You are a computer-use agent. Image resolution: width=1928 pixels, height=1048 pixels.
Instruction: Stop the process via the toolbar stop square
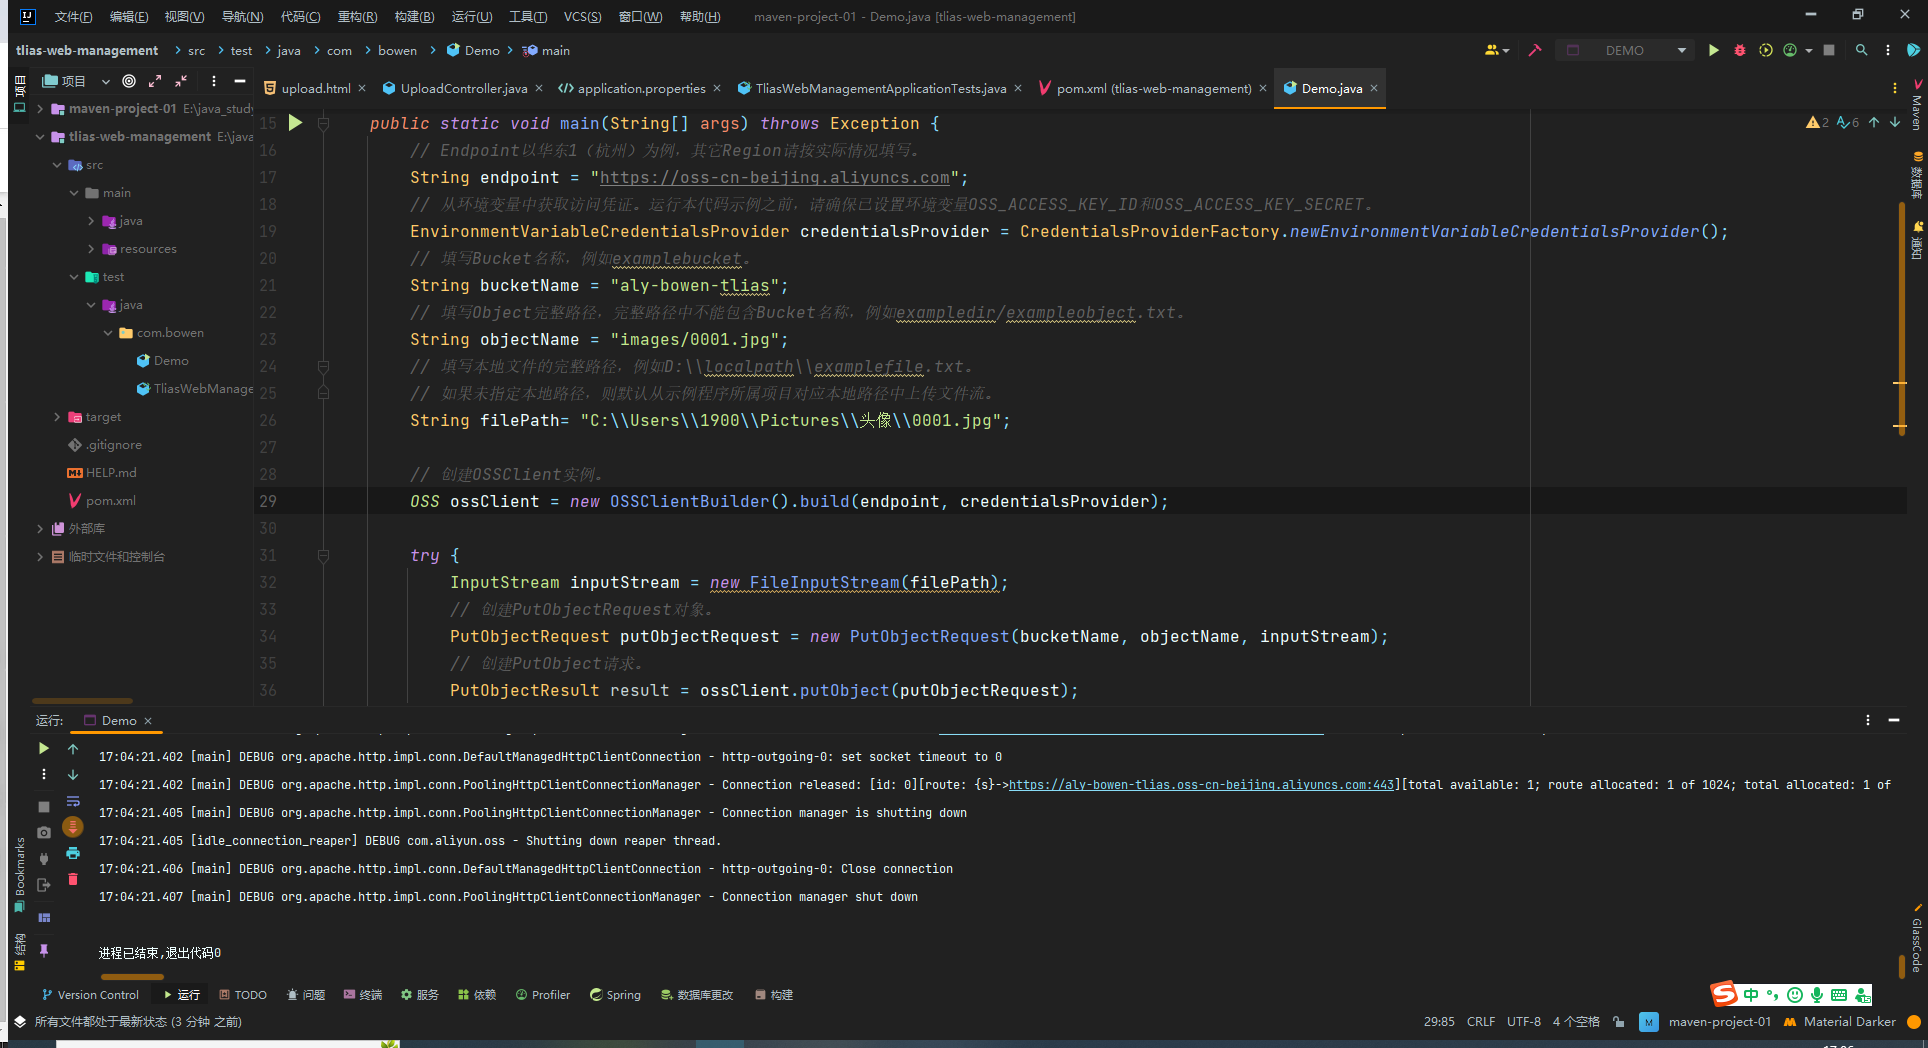tap(1829, 50)
